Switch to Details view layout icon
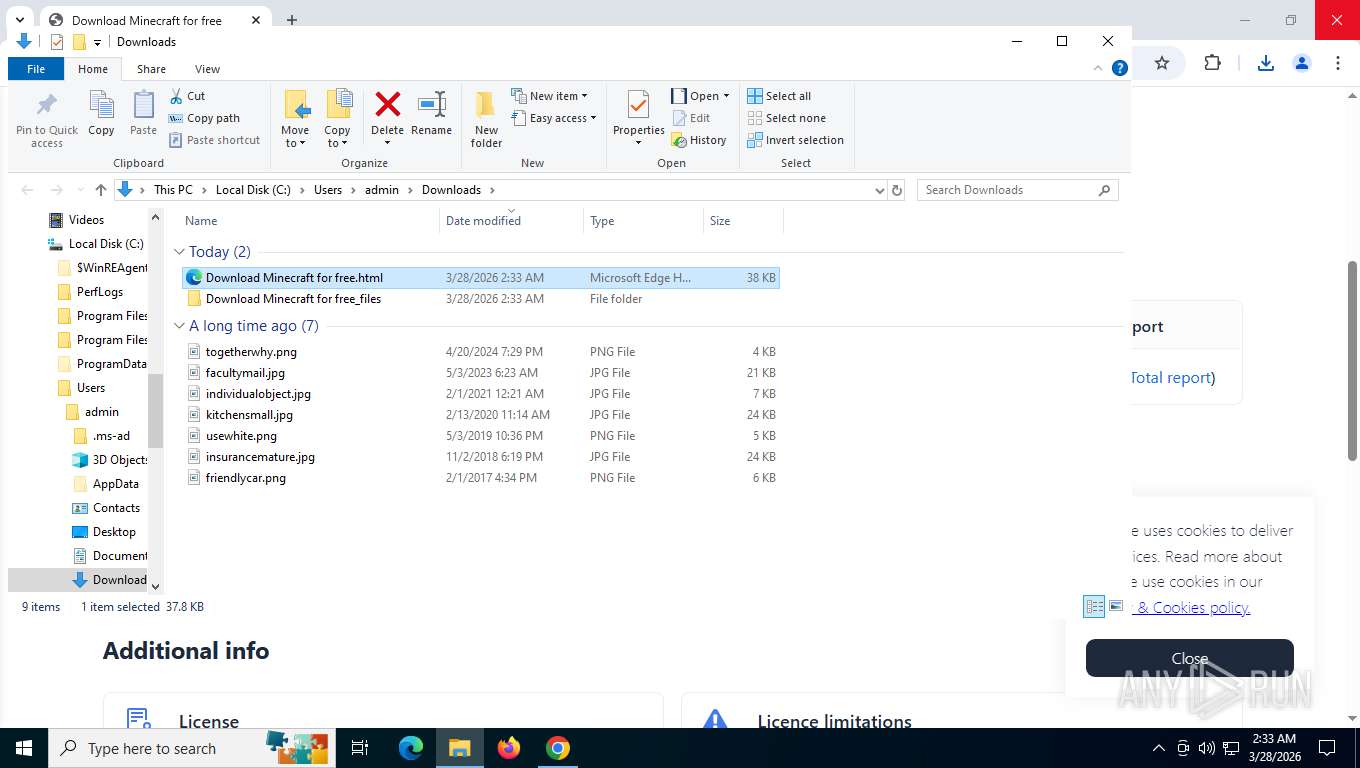Viewport: 1360px width, 768px height. click(1094, 606)
